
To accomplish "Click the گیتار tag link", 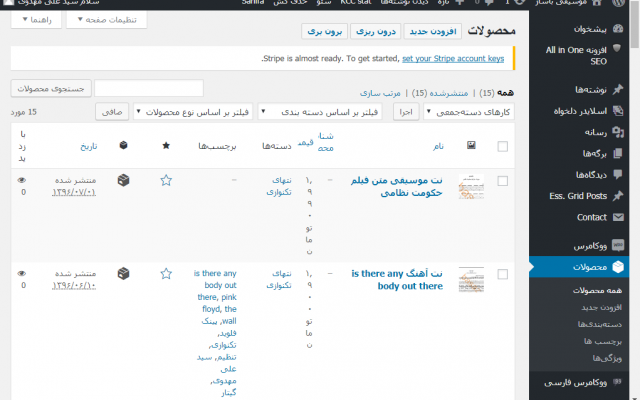I will [x=229, y=393].
